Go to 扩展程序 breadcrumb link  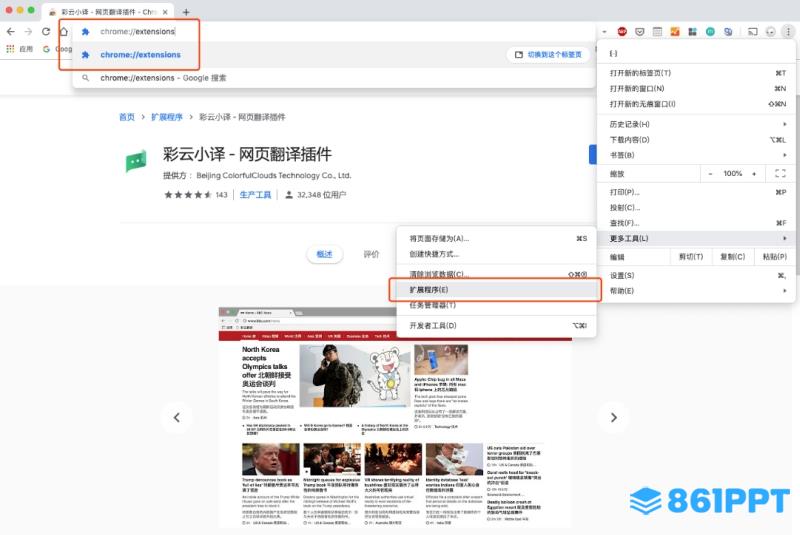(x=167, y=117)
